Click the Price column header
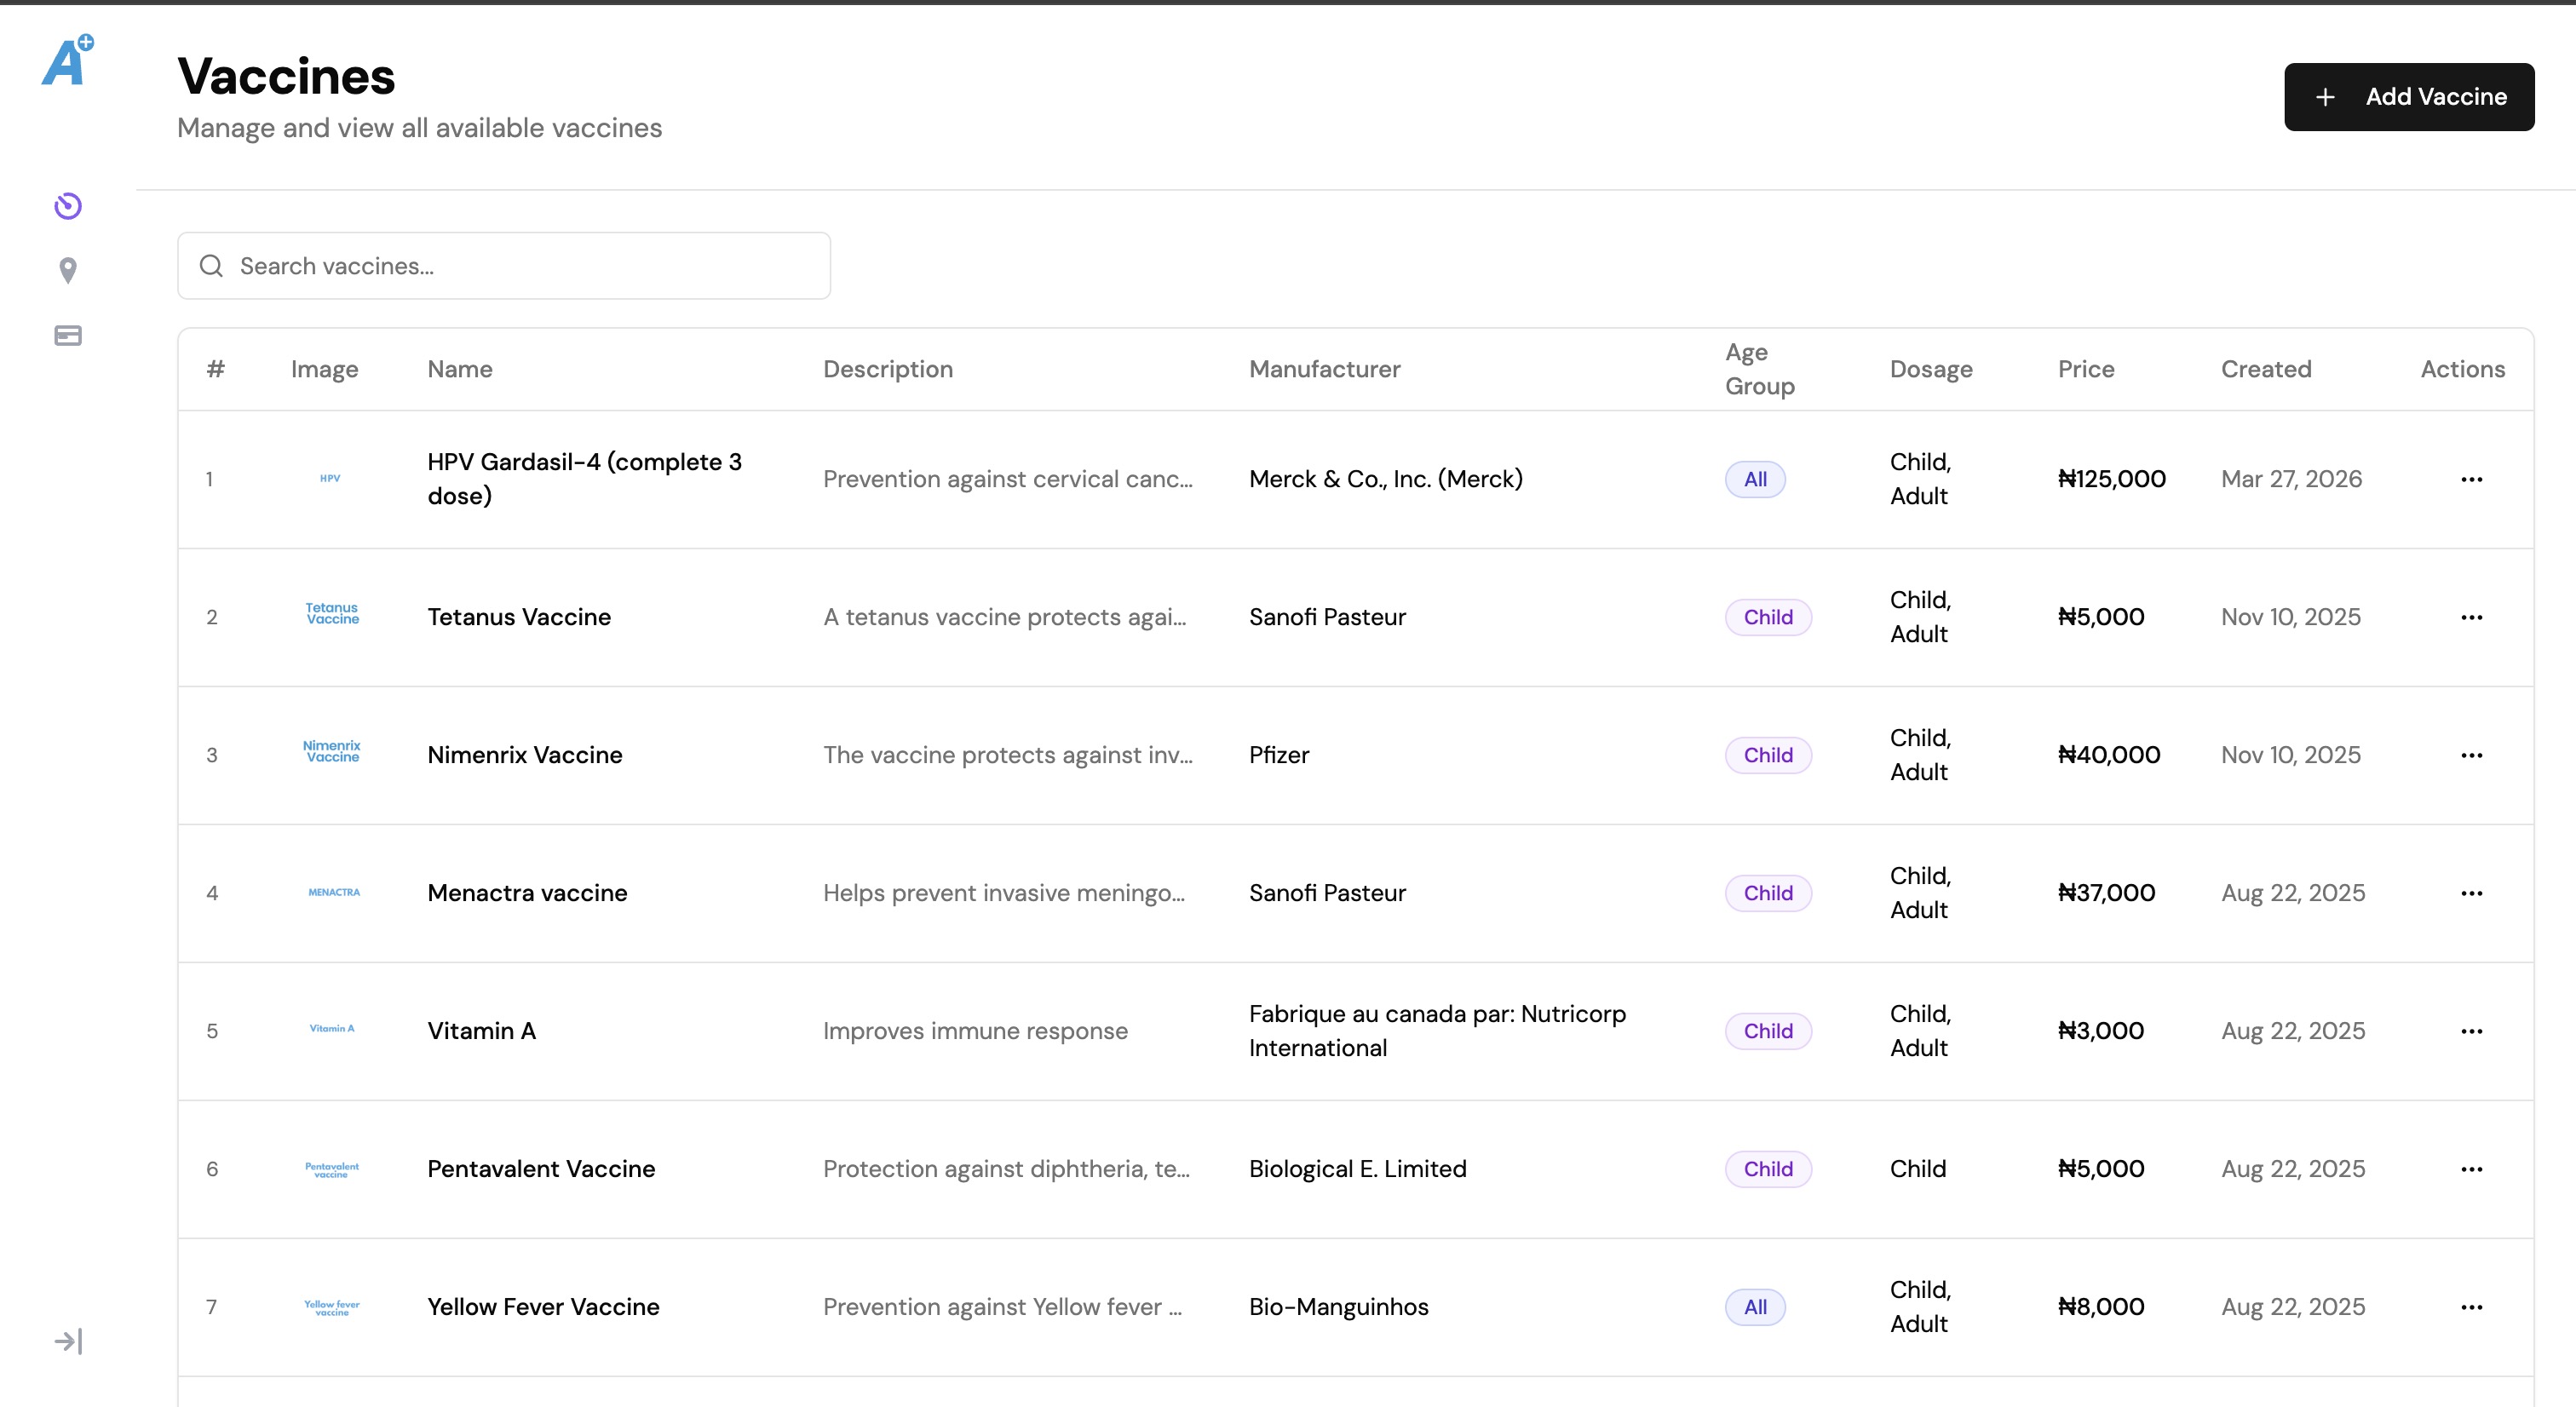 2086,369
